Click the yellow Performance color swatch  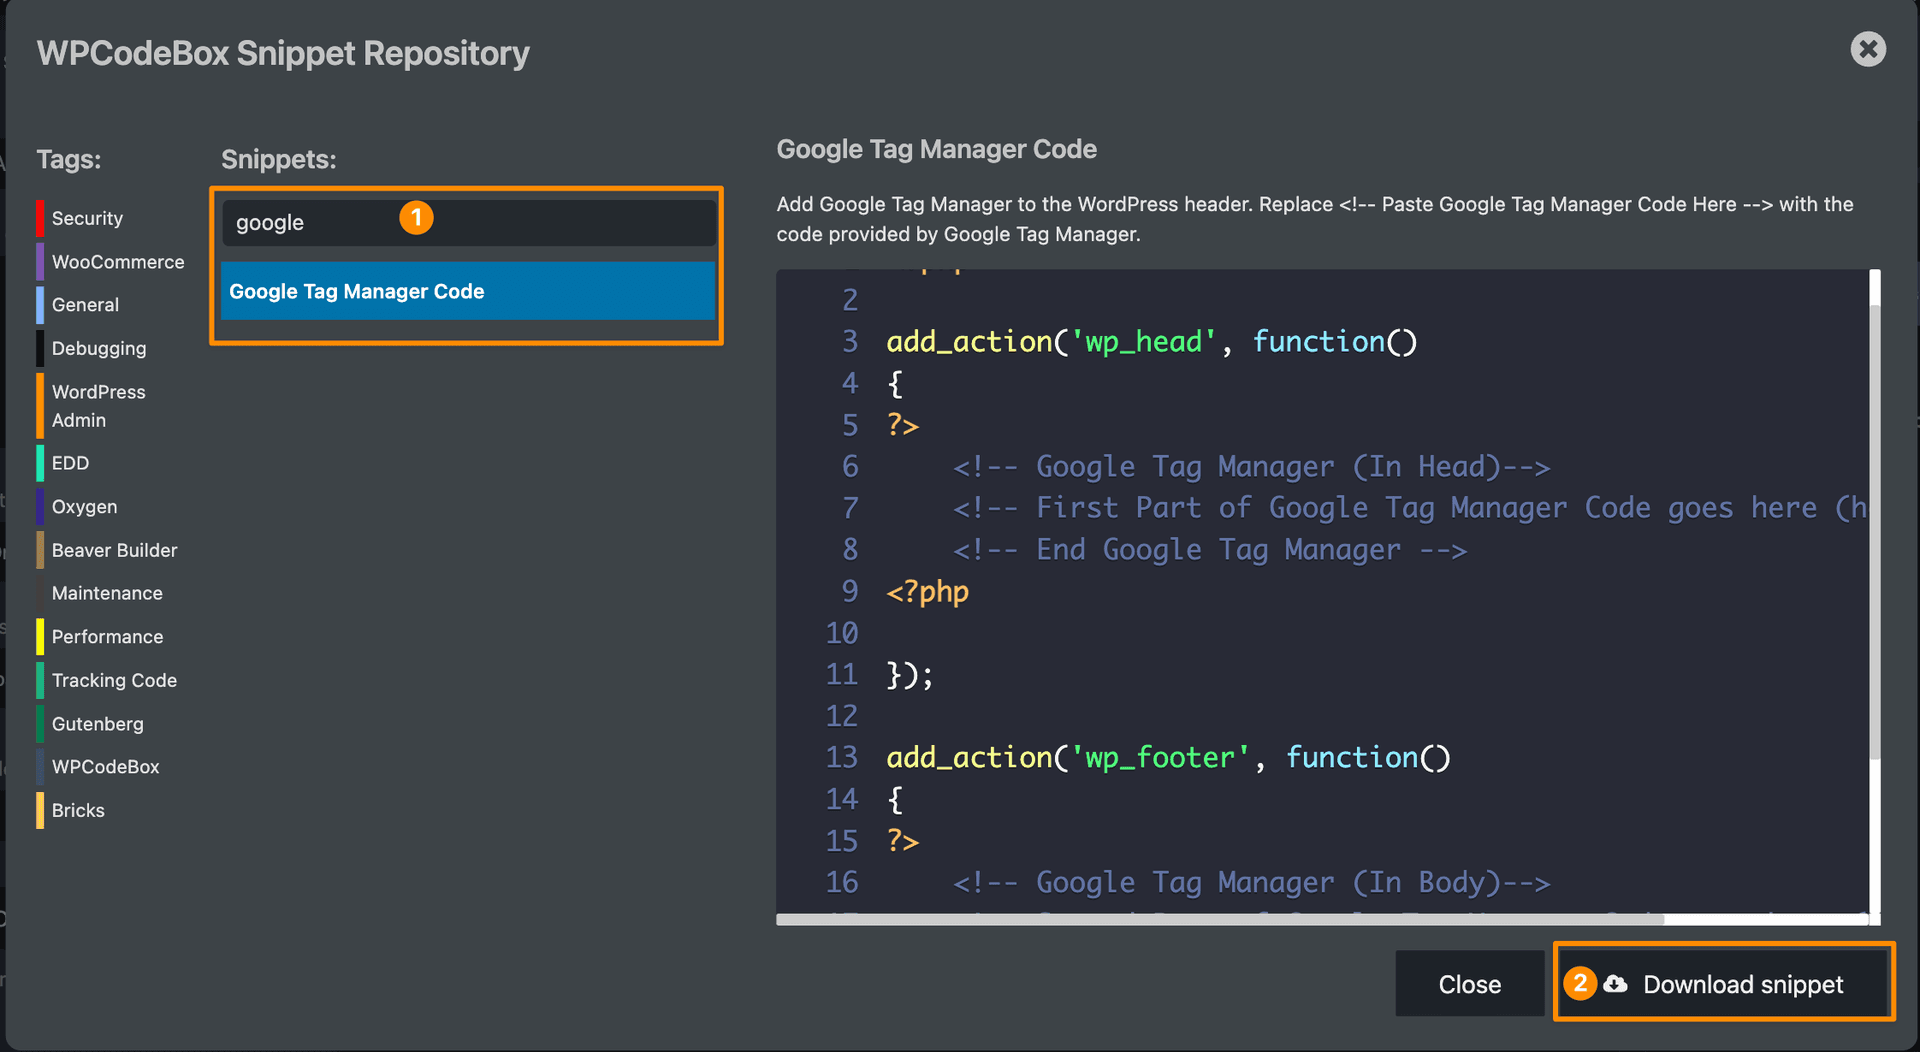coord(40,637)
